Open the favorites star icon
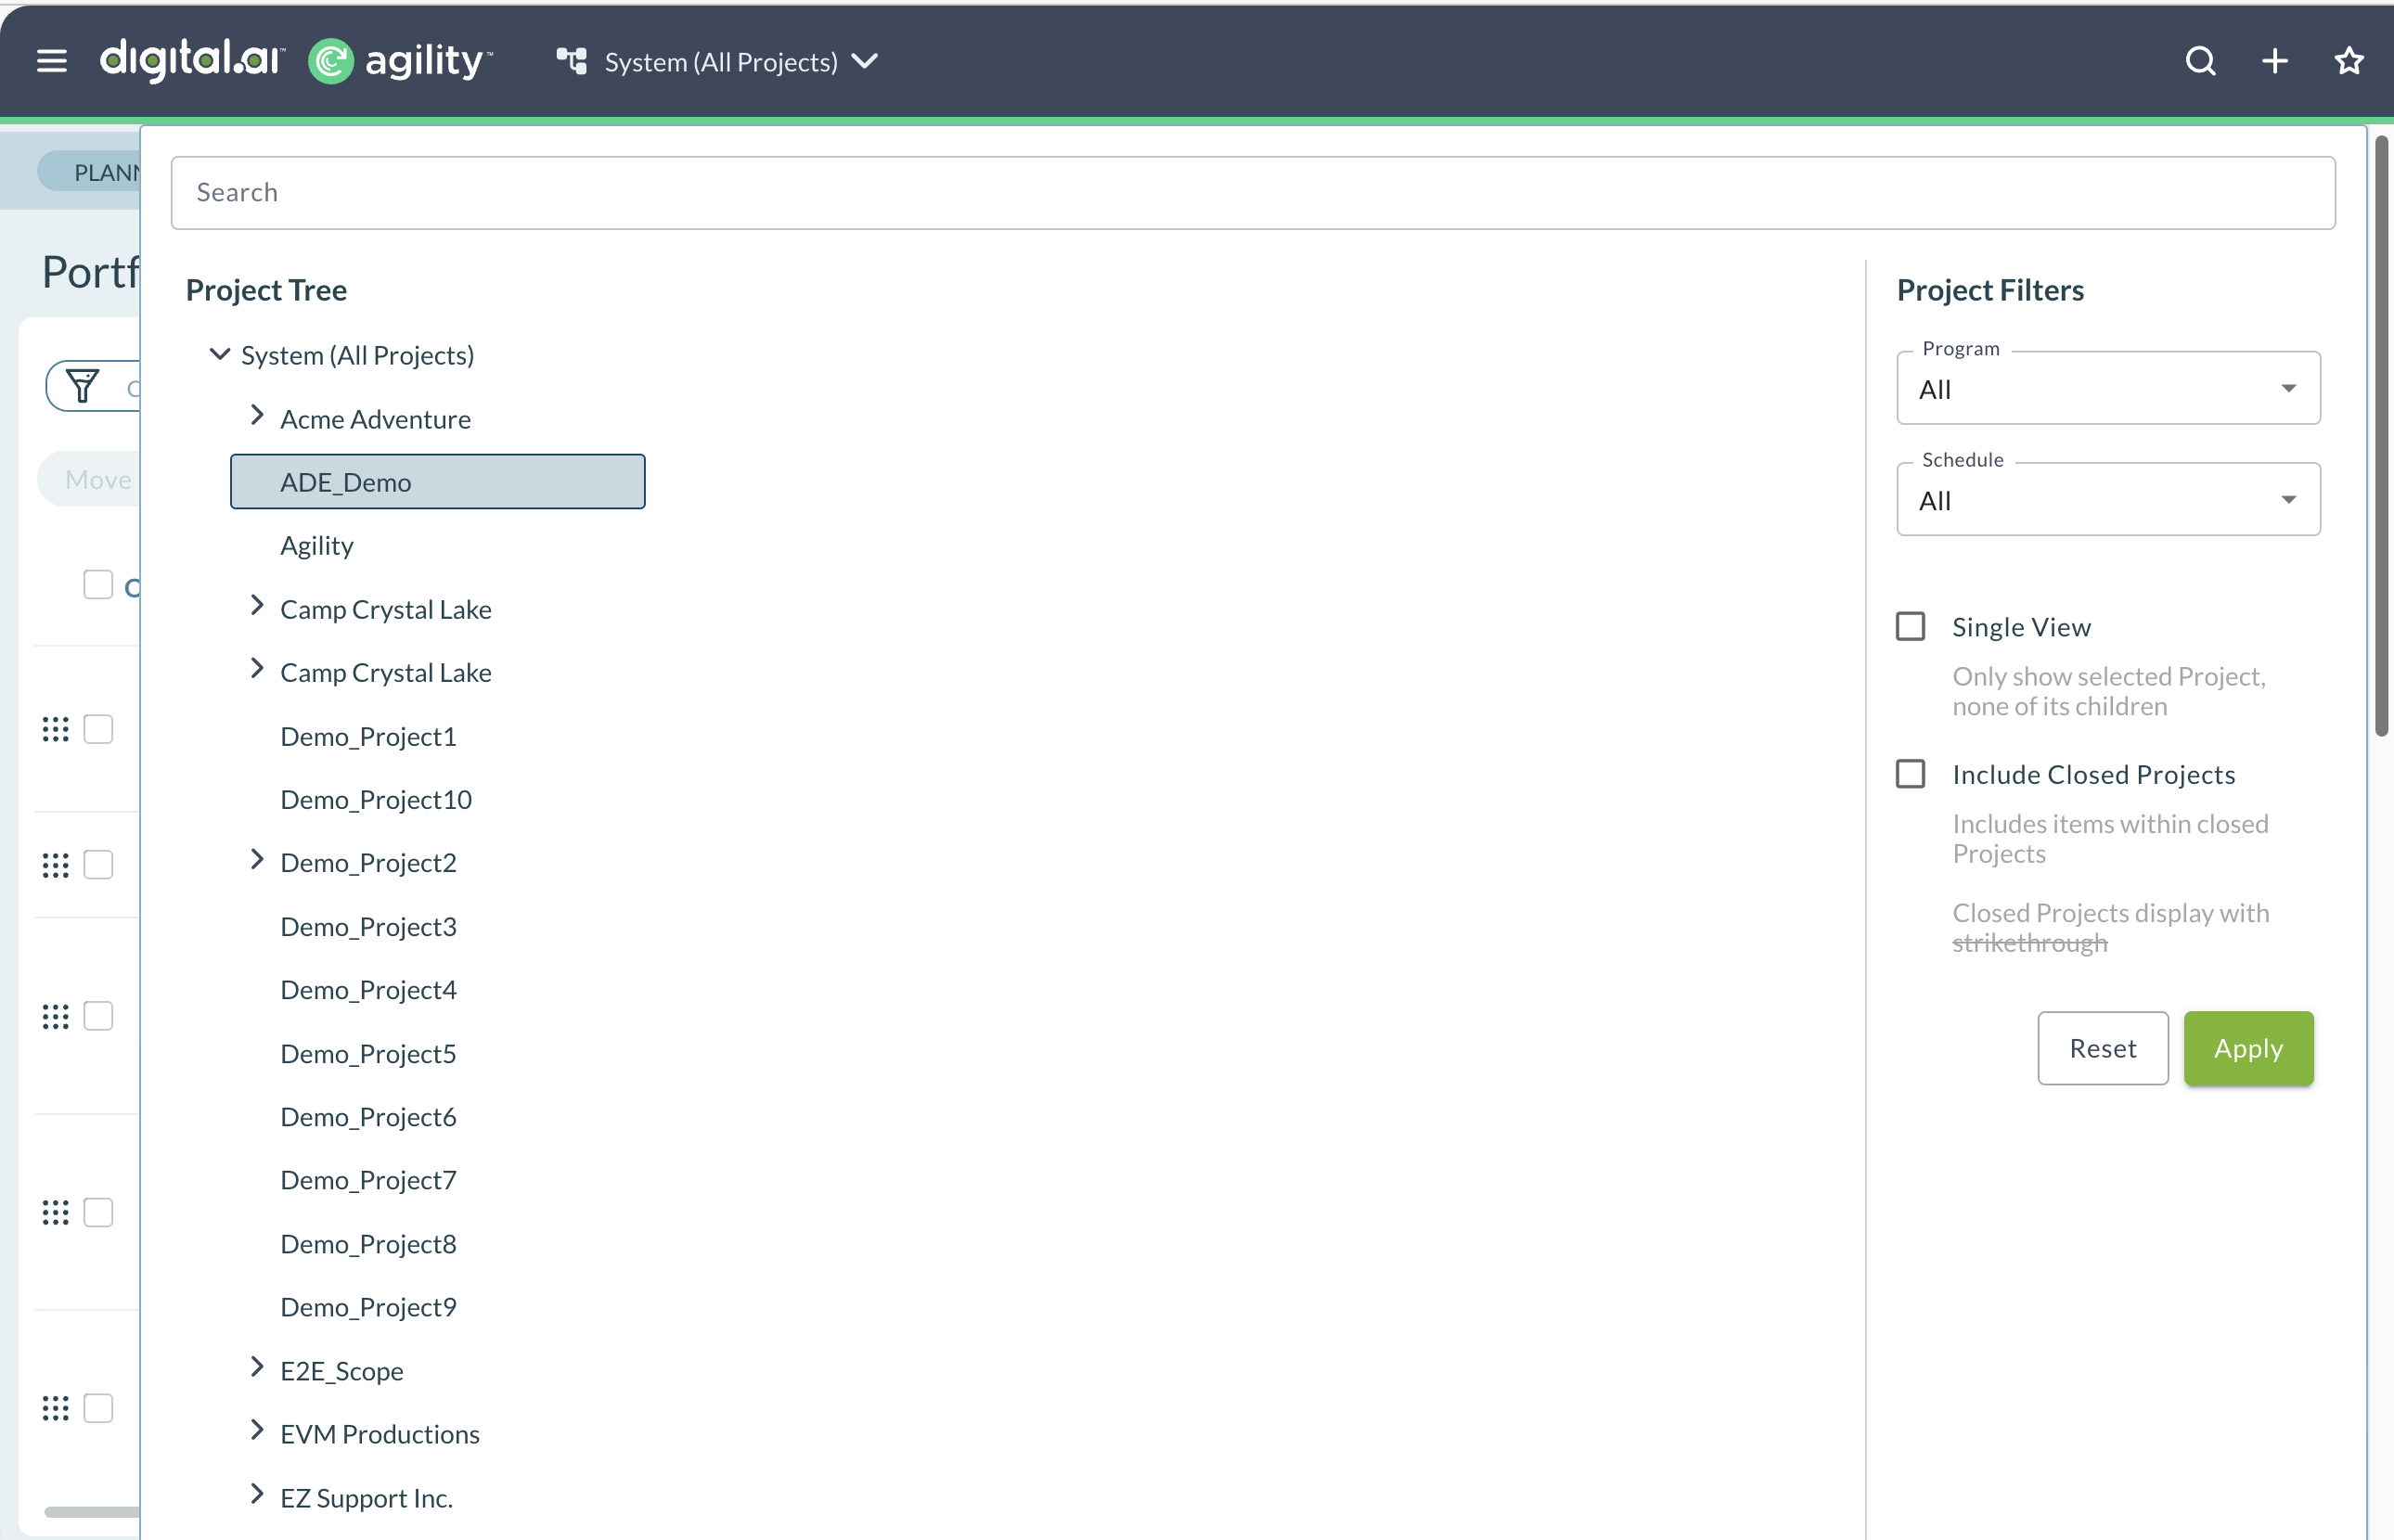This screenshot has width=2394, height=1540. (2349, 62)
